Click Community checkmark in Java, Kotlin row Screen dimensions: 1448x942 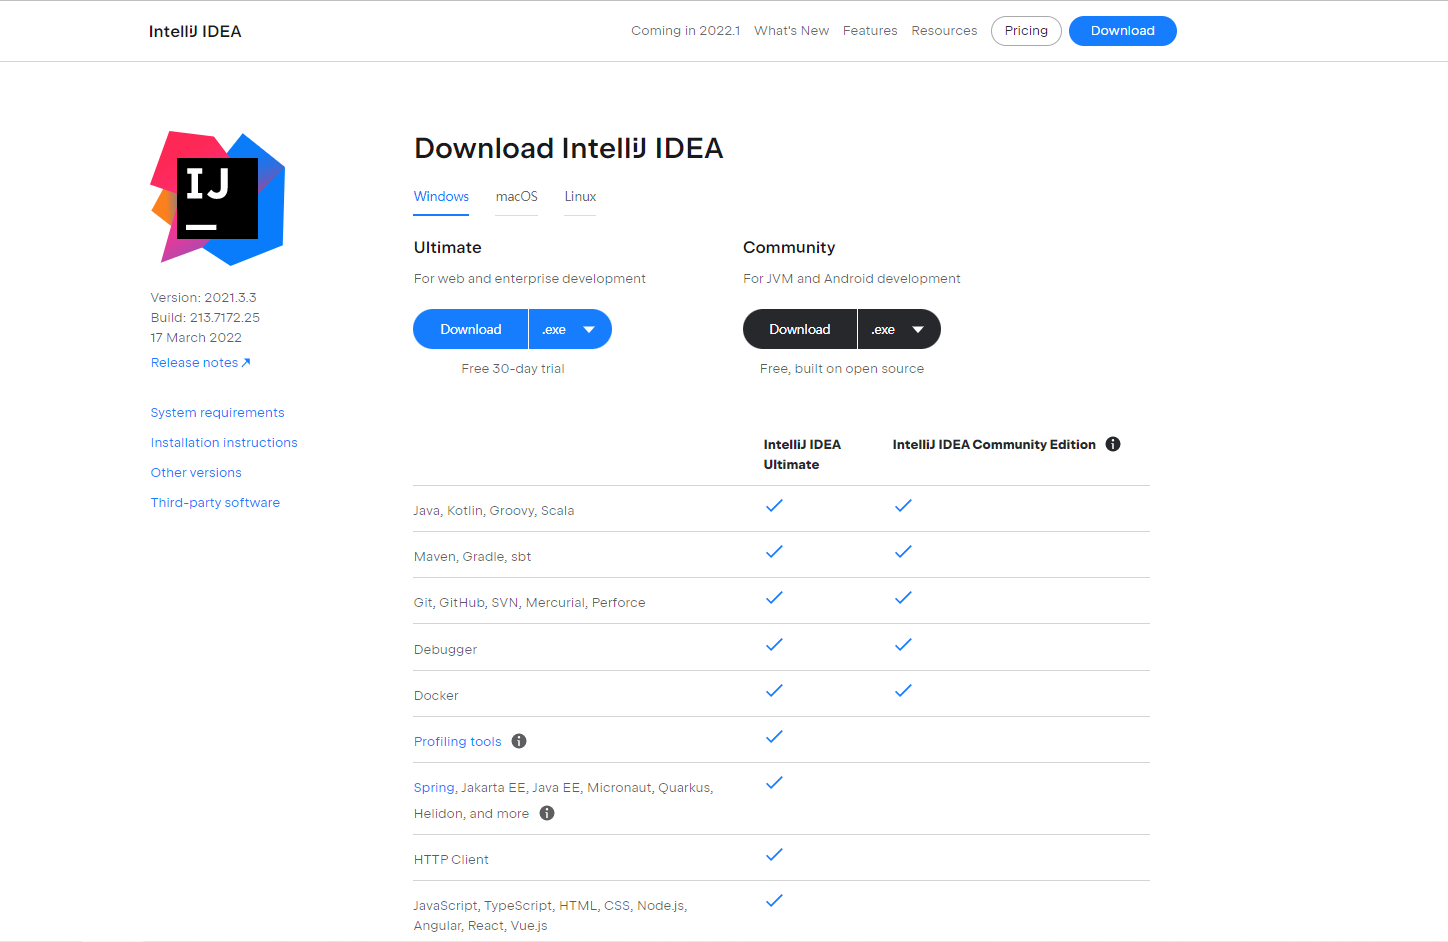[x=903, y=506]
